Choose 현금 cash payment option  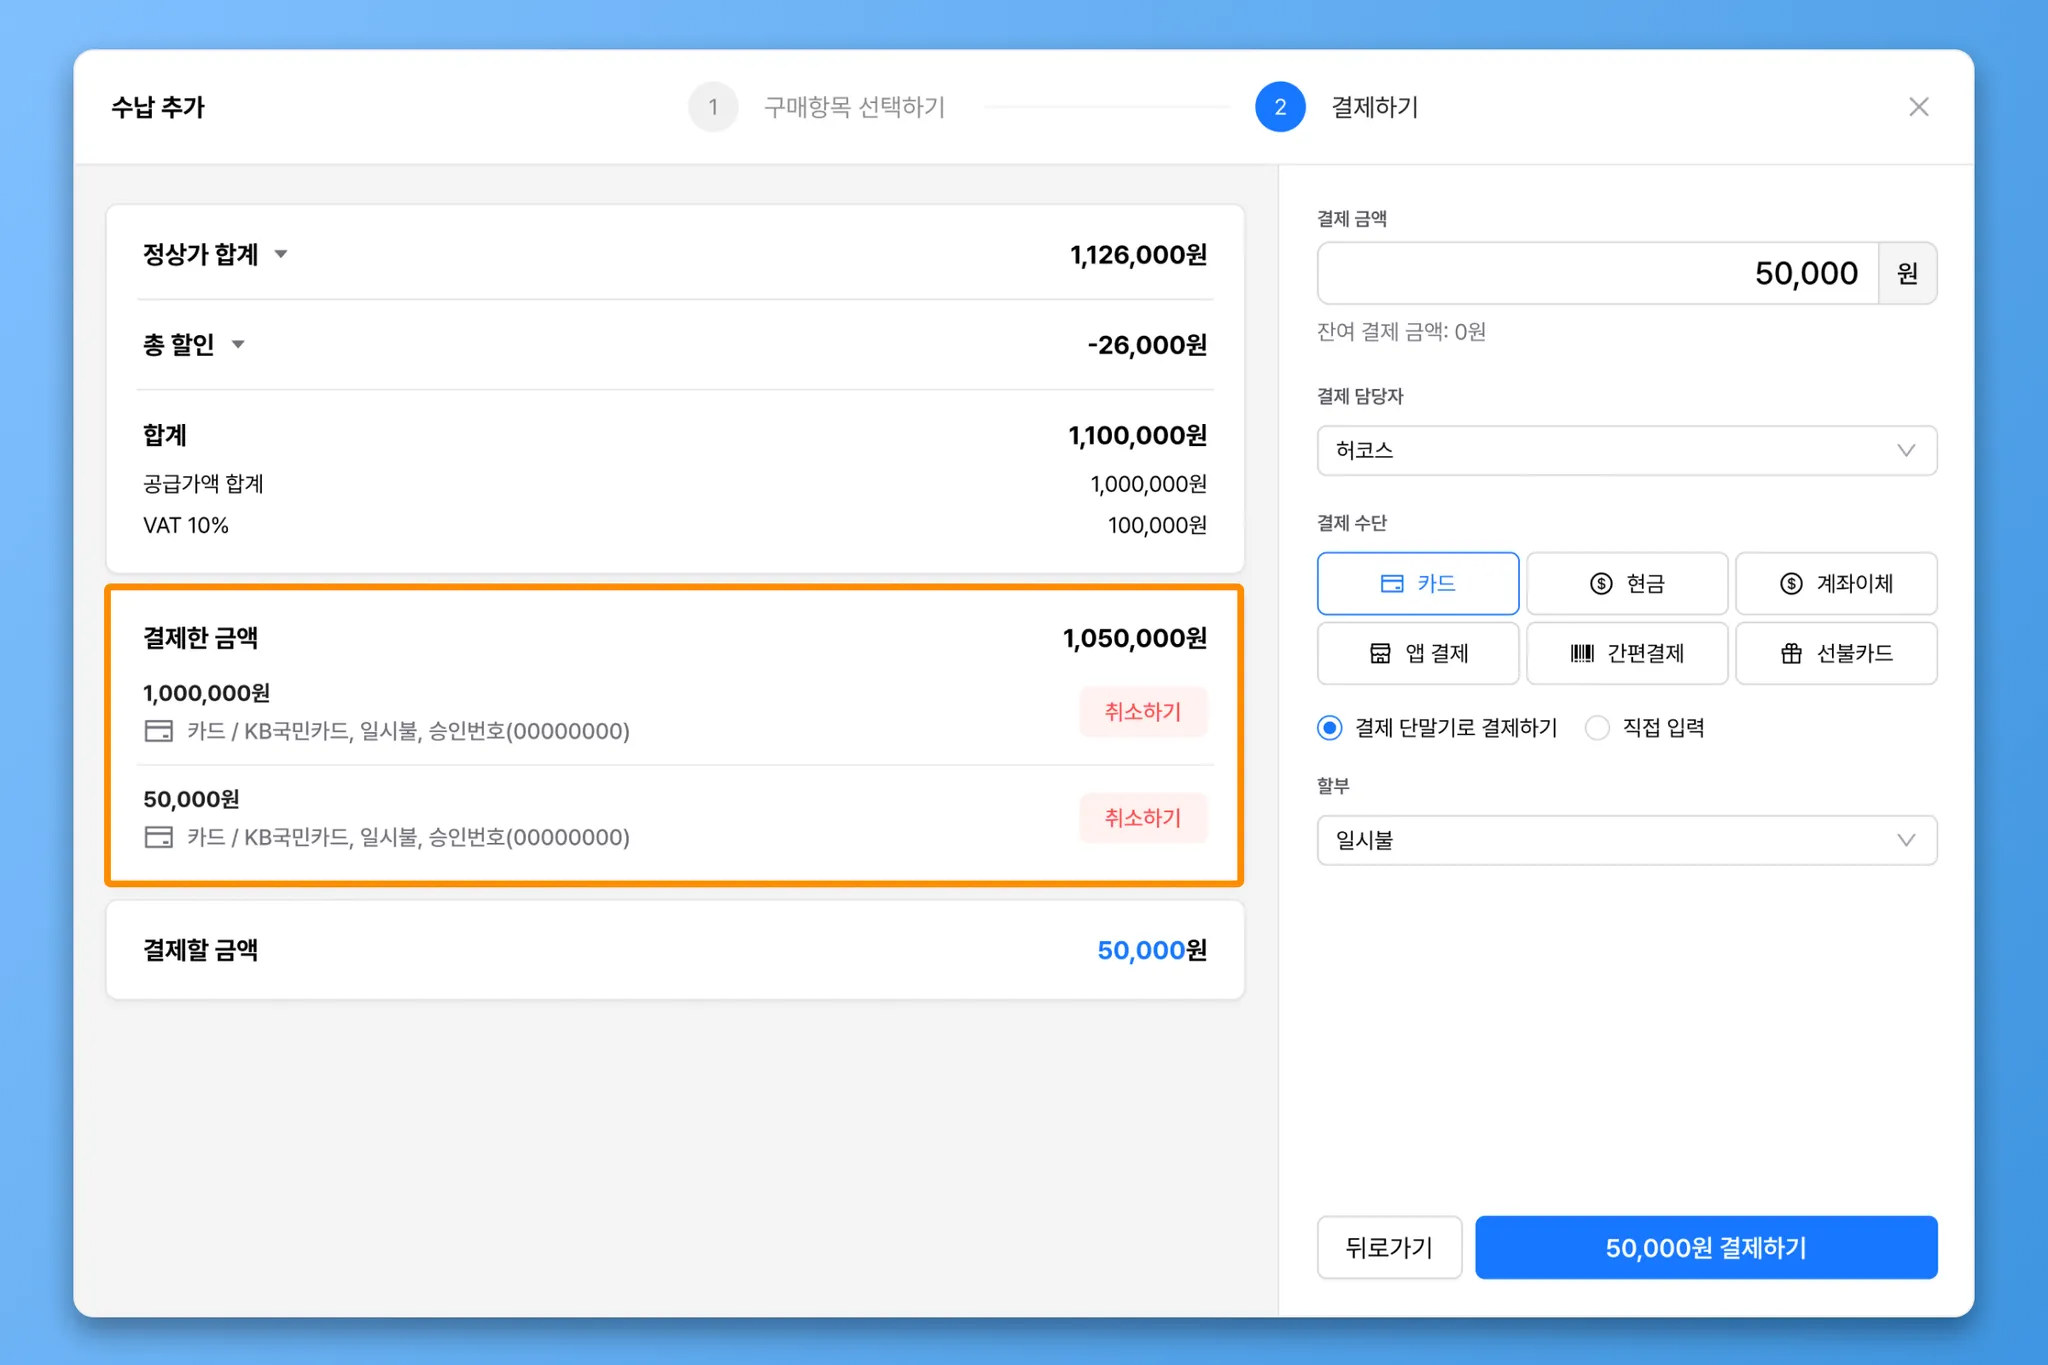pyautogui.click(x=1626, y=583)
